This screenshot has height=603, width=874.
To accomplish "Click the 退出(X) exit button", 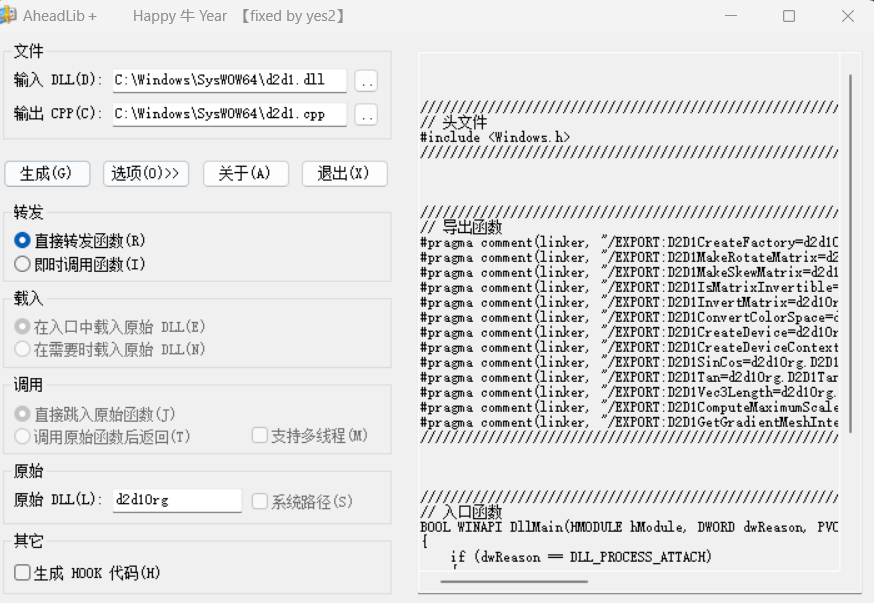I will coord(344,174).
